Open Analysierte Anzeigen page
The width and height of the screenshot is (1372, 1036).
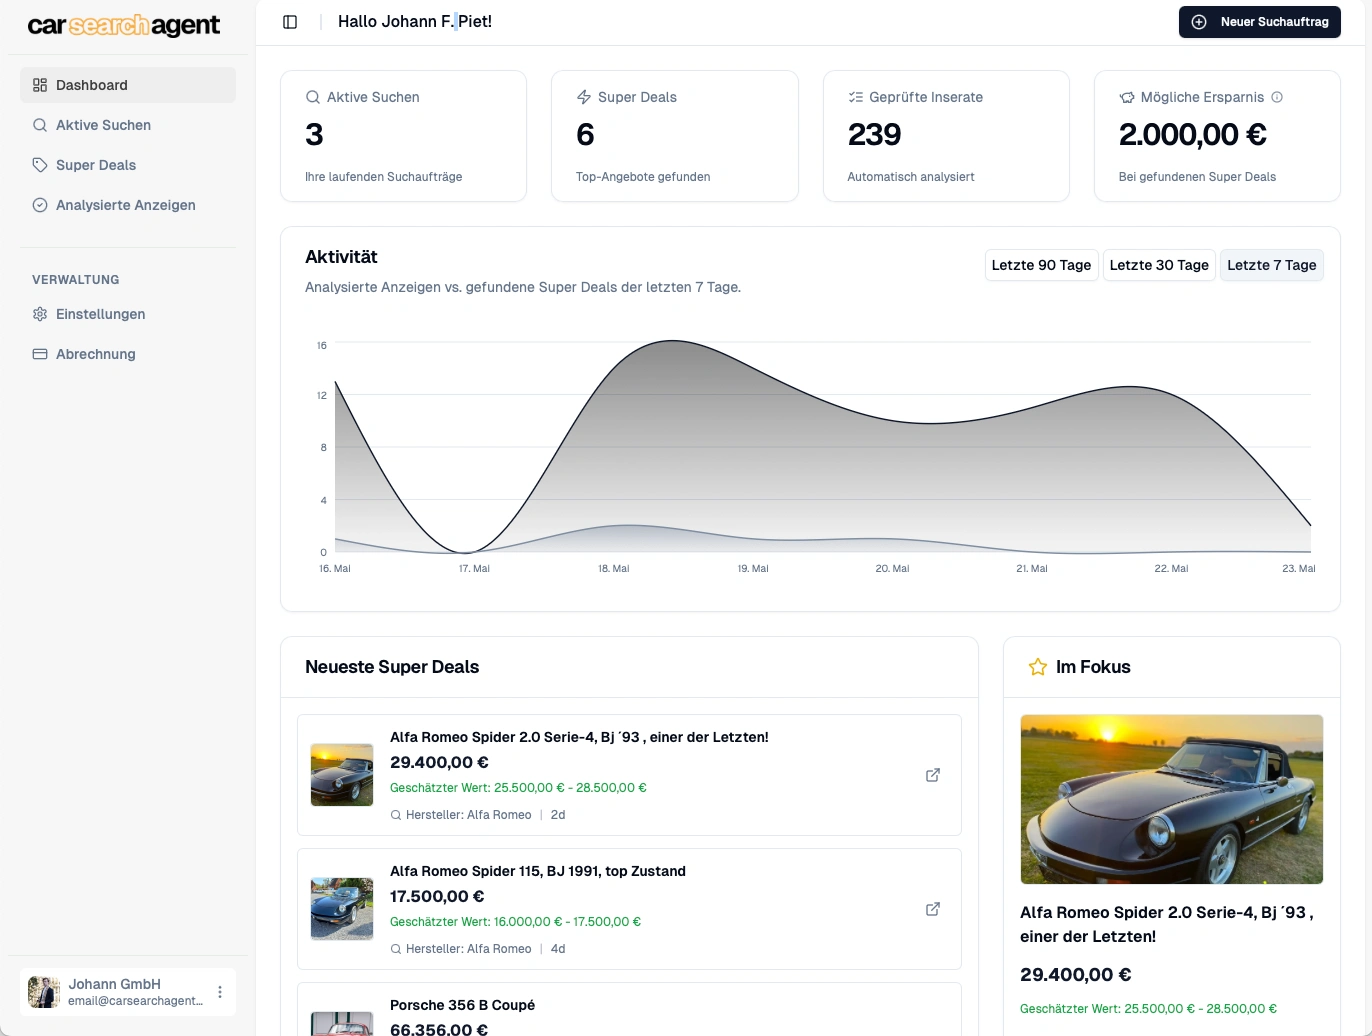[128, 205]
